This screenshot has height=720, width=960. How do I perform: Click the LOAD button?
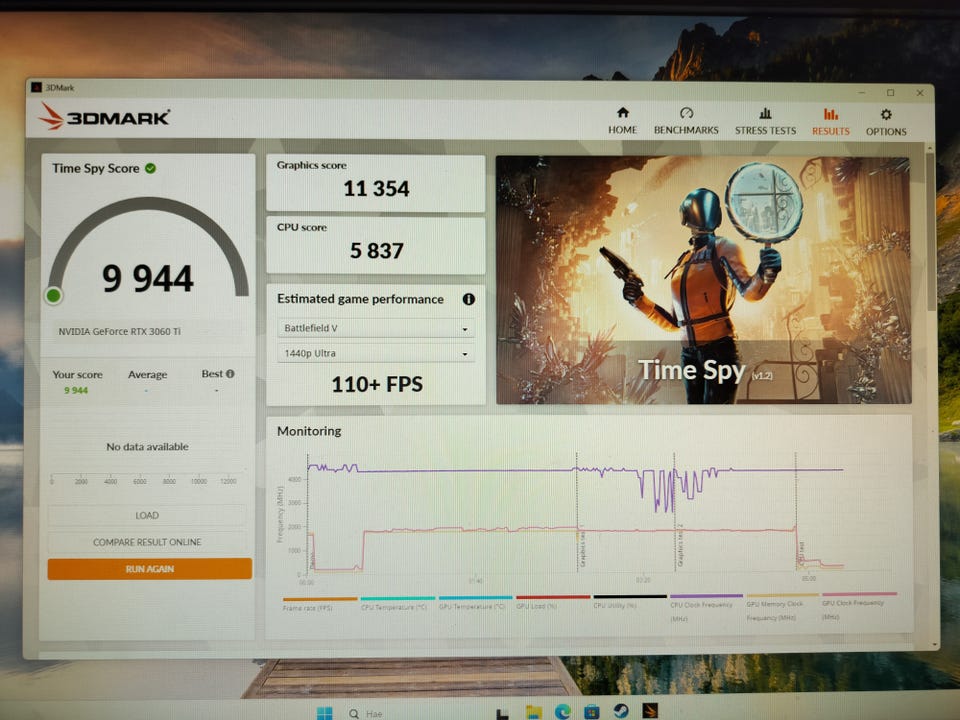click(x=147, y=516)
